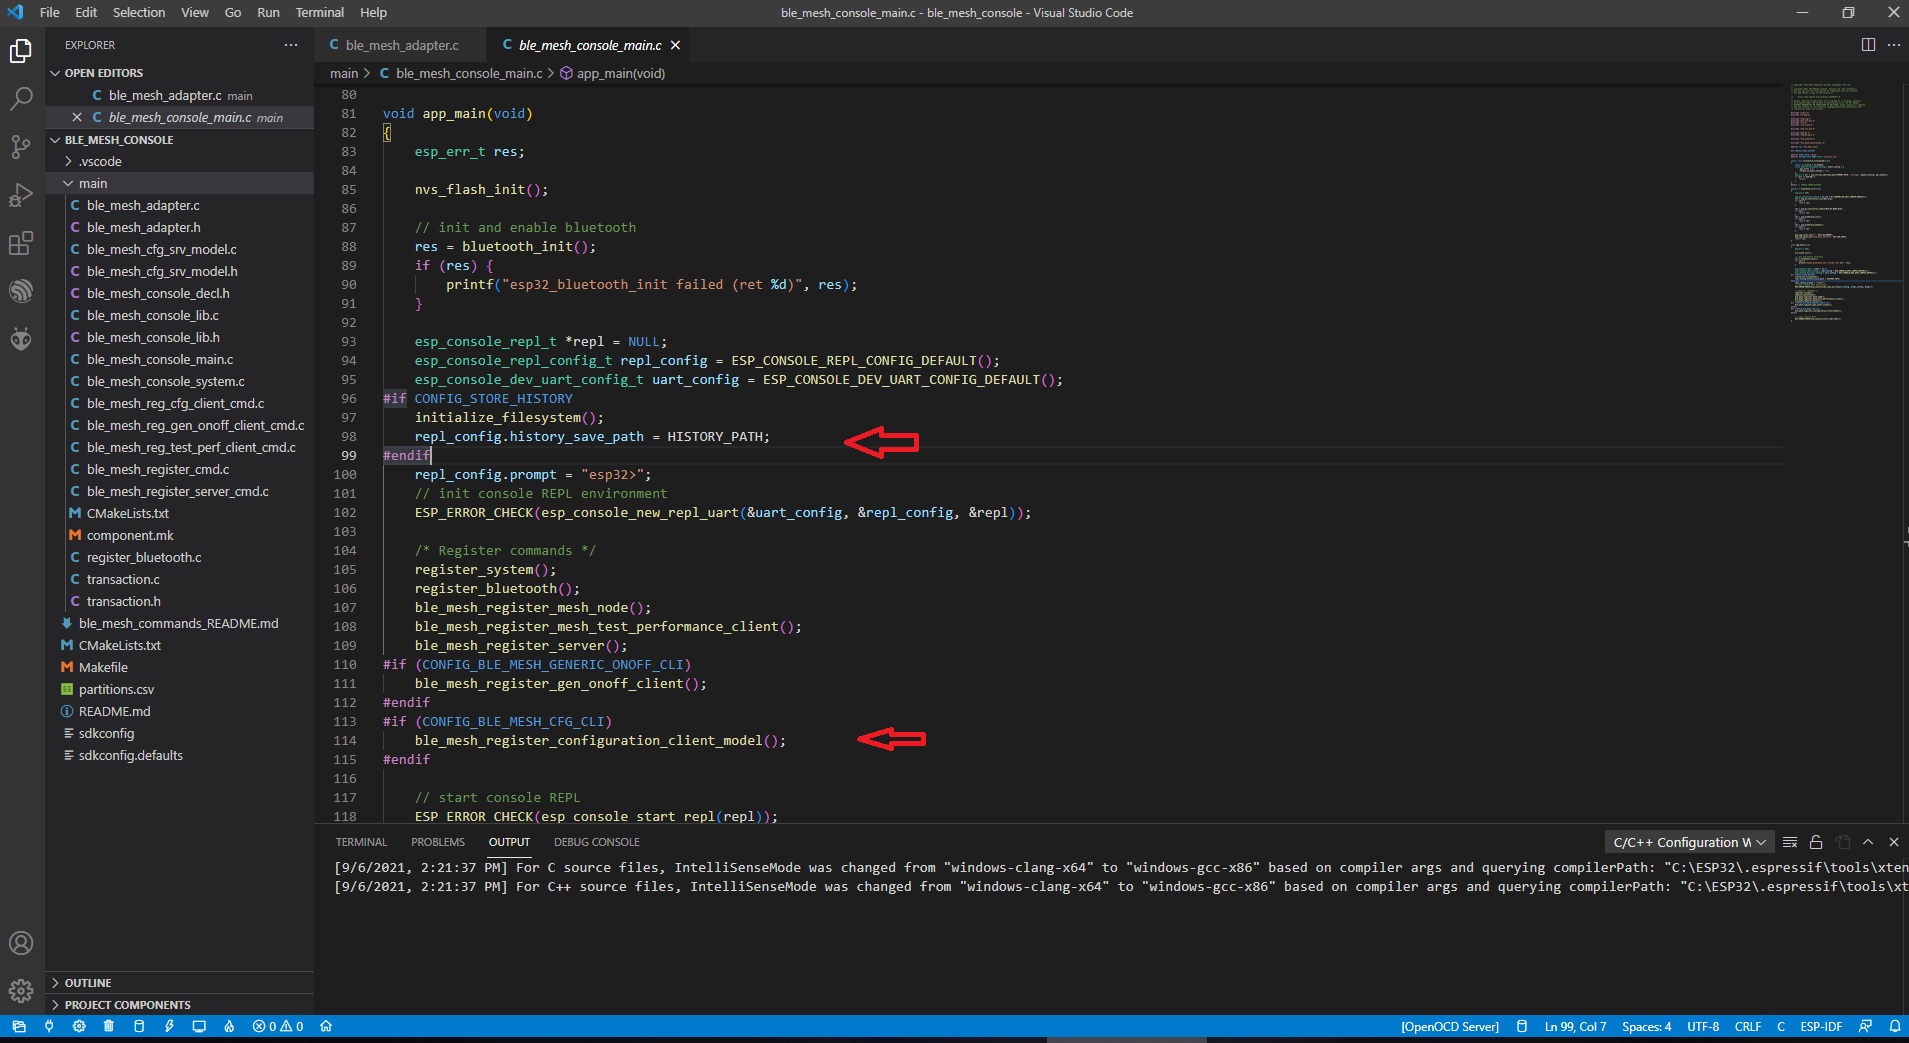Run build, flash and monitor flame icon
This screenshot has height=1043, width=1909.
tap(229, 1026)
